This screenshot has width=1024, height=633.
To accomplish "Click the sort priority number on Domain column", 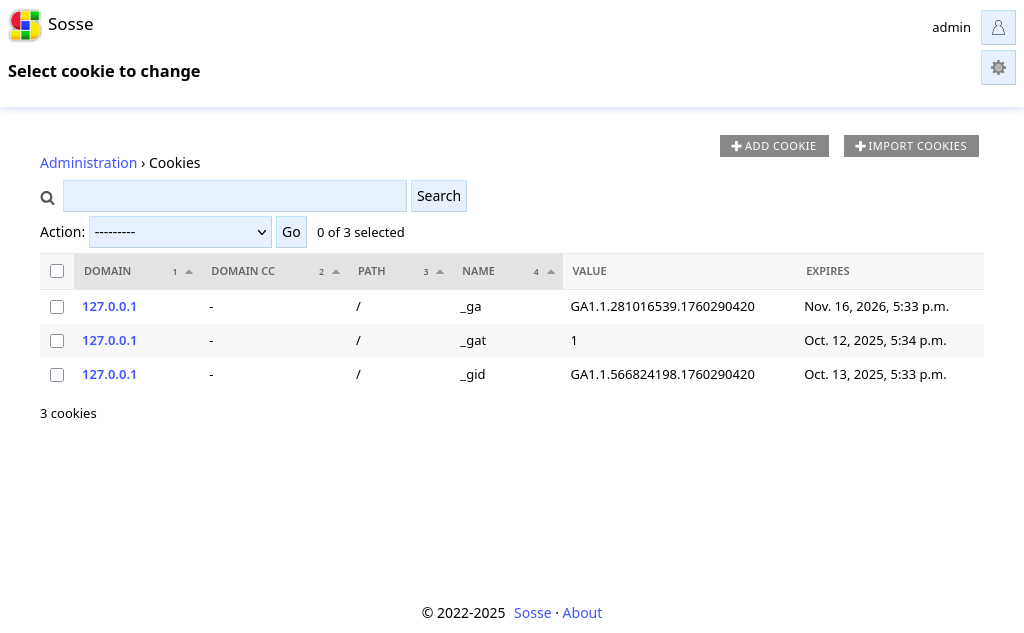I will tap(174, 272).
